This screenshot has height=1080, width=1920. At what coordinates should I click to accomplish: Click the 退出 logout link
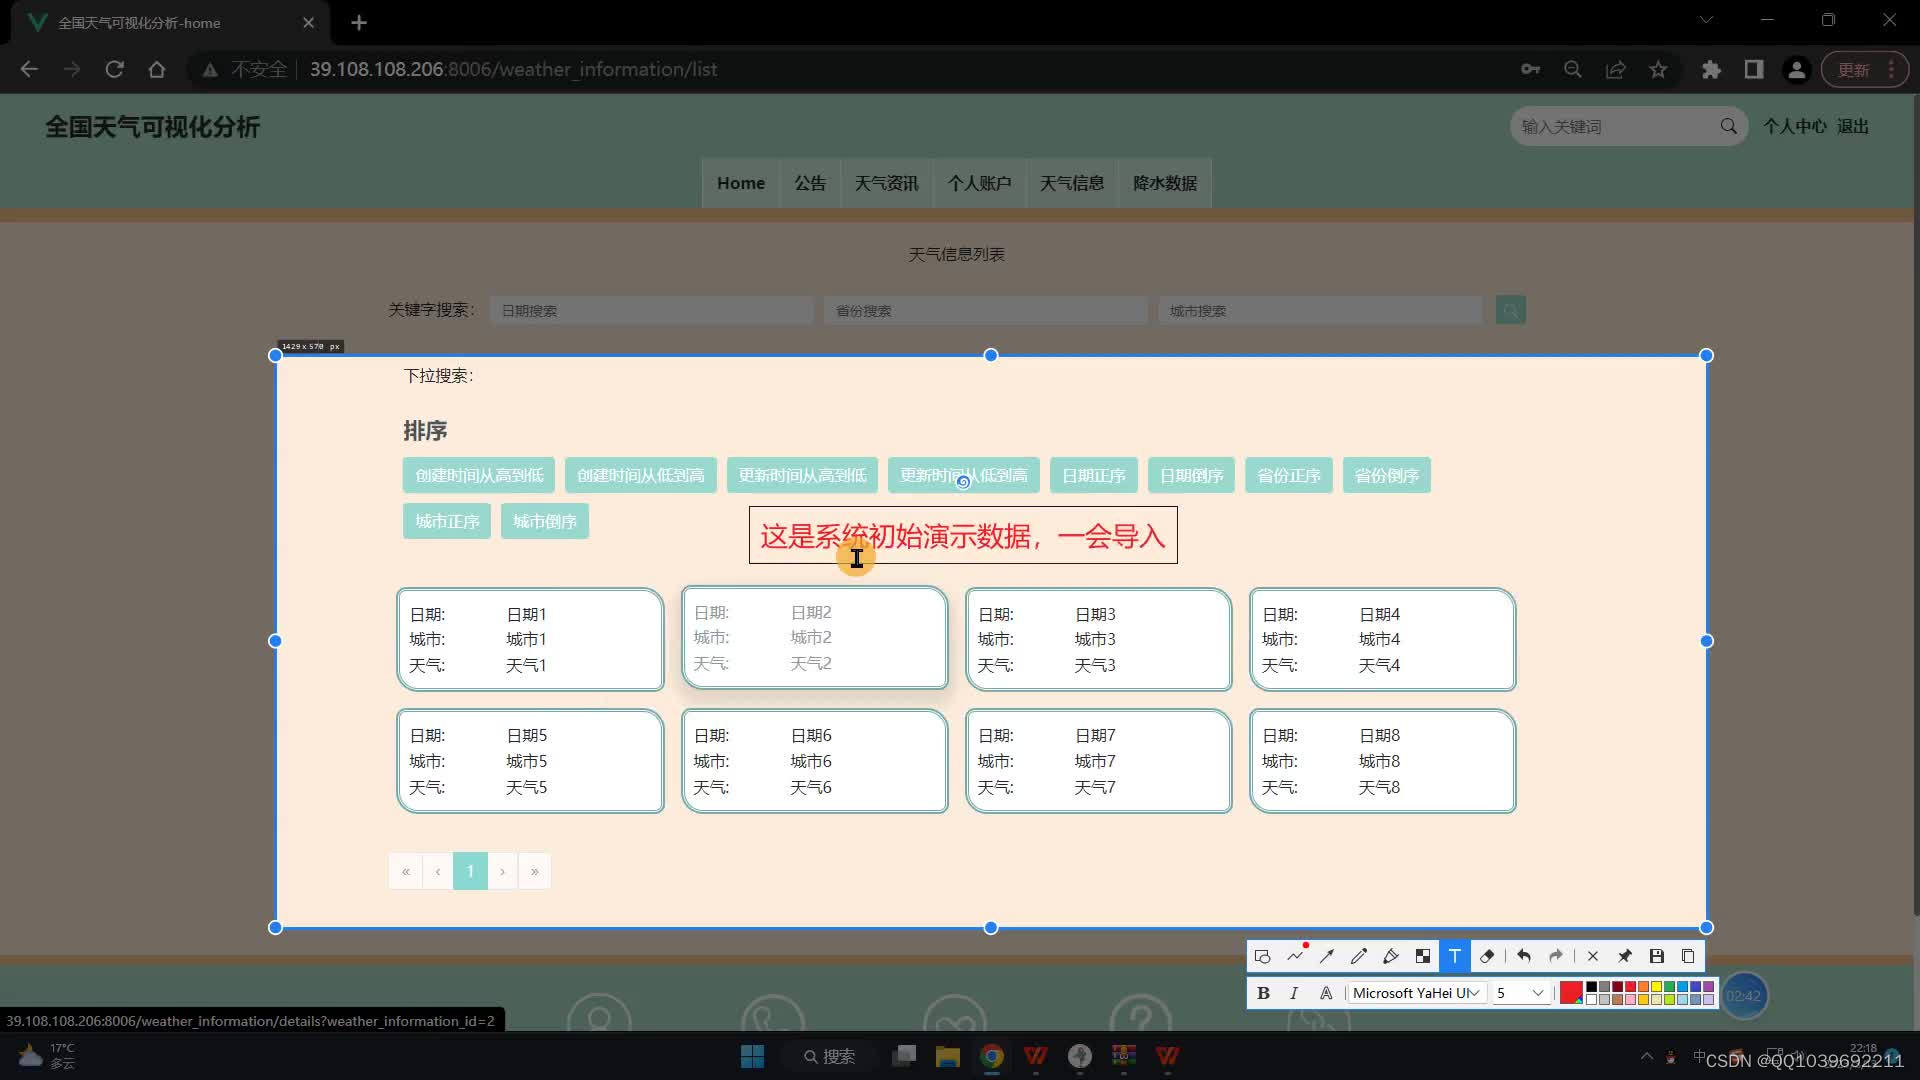1853,126
